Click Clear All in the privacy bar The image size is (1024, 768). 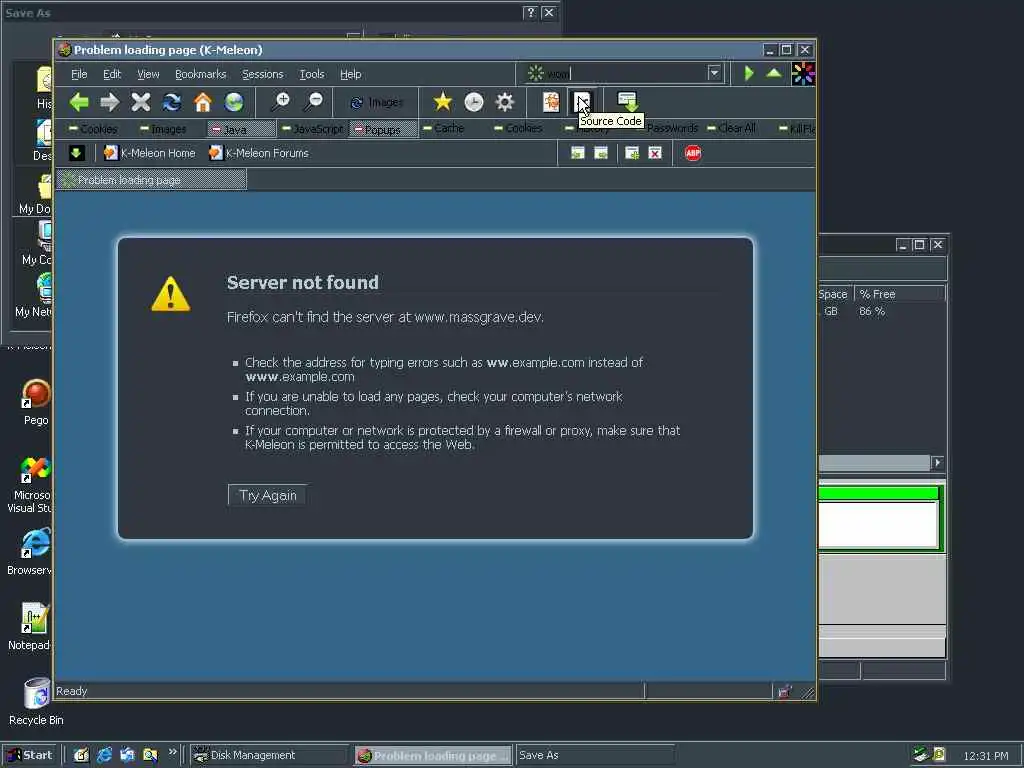tap(731, 128)
